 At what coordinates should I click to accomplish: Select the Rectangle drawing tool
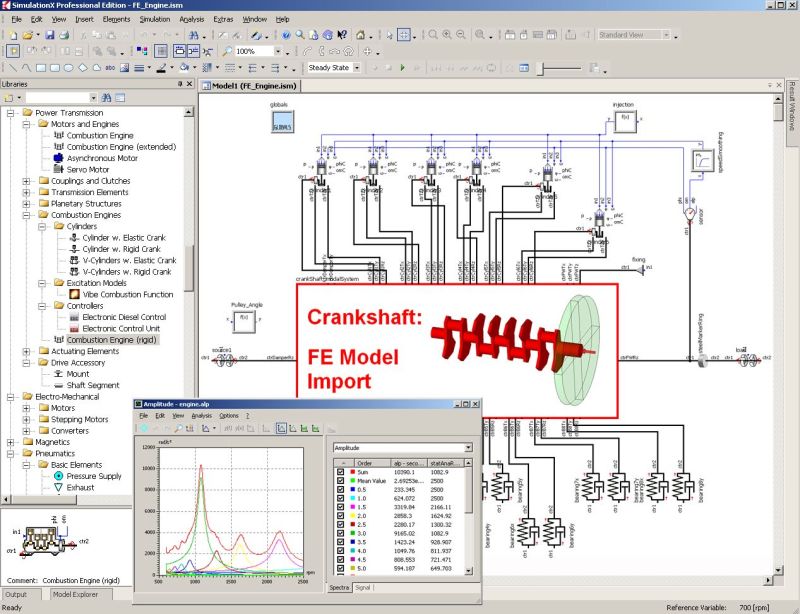[x=41, y=68]
